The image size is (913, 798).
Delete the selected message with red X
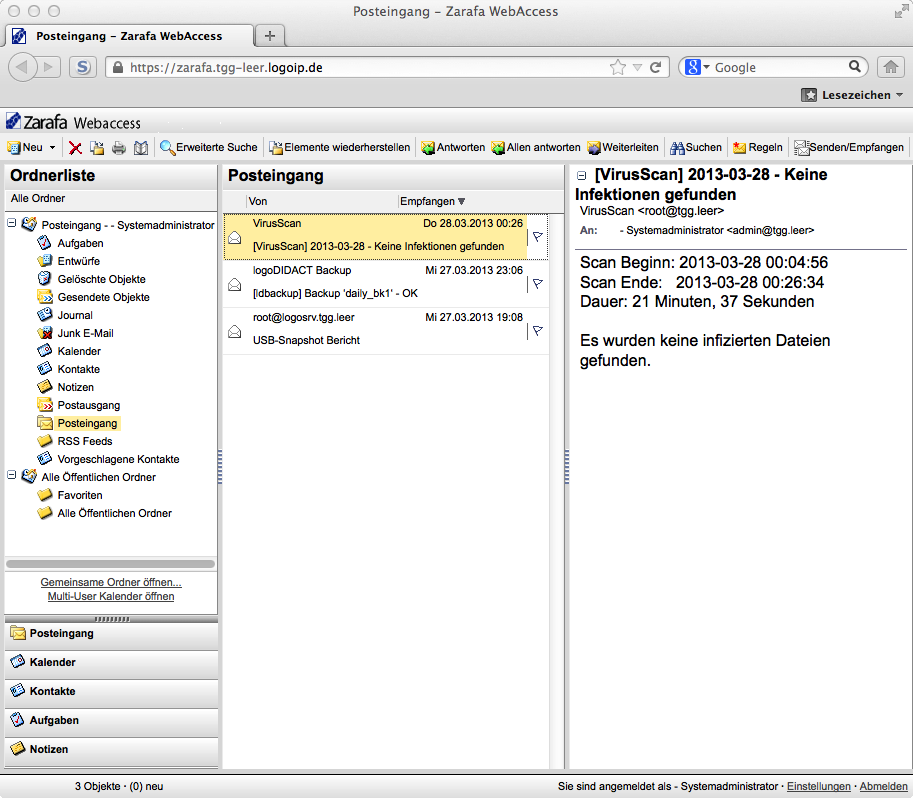point(75,148)
